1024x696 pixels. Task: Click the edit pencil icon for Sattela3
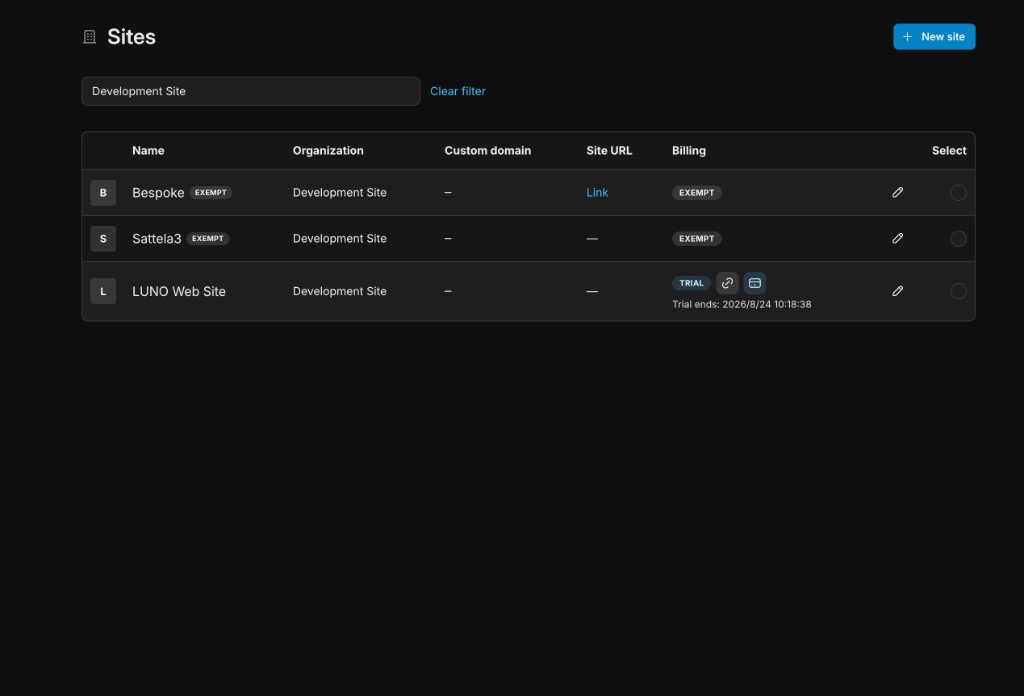[x=897, y=238]
